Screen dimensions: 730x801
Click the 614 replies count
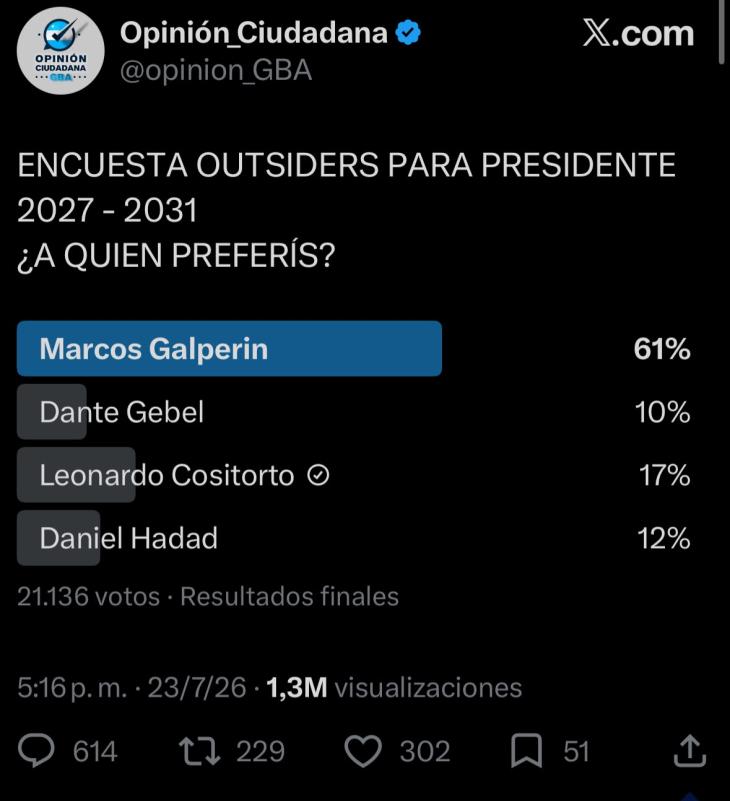pyautogui.click(x=95, y=751)
